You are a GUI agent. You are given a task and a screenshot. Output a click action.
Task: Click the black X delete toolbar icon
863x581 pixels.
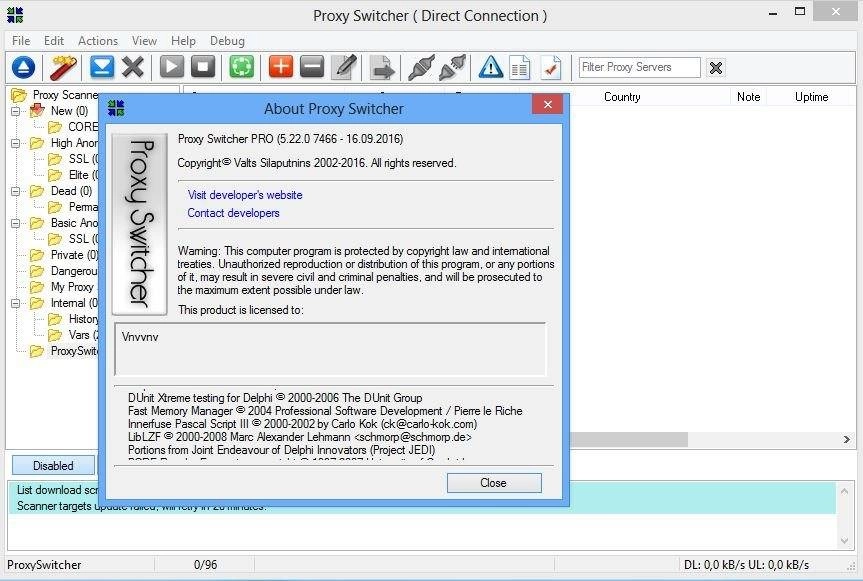[x=133, y=67]
